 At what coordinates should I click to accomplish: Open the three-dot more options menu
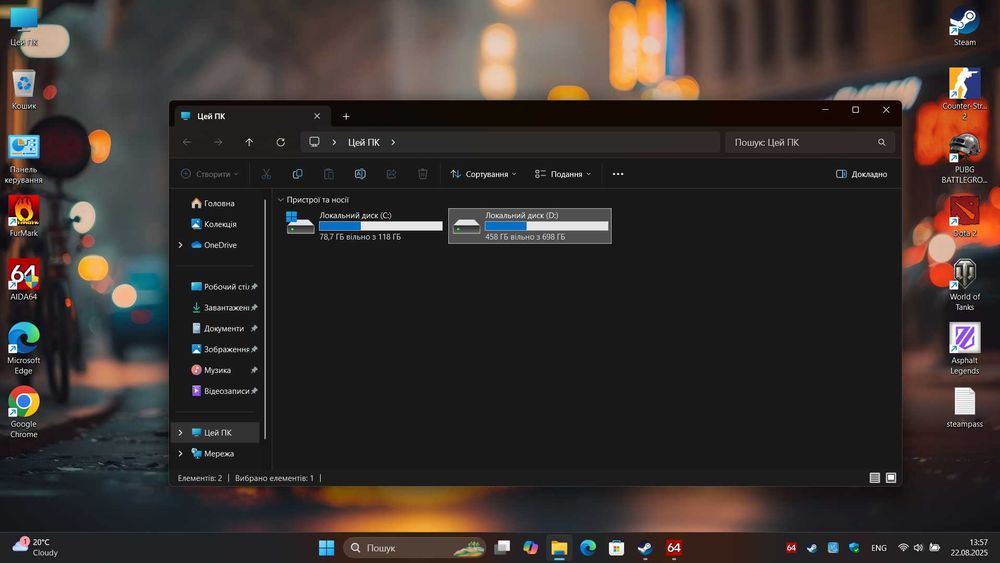click(x=618, y=174)
